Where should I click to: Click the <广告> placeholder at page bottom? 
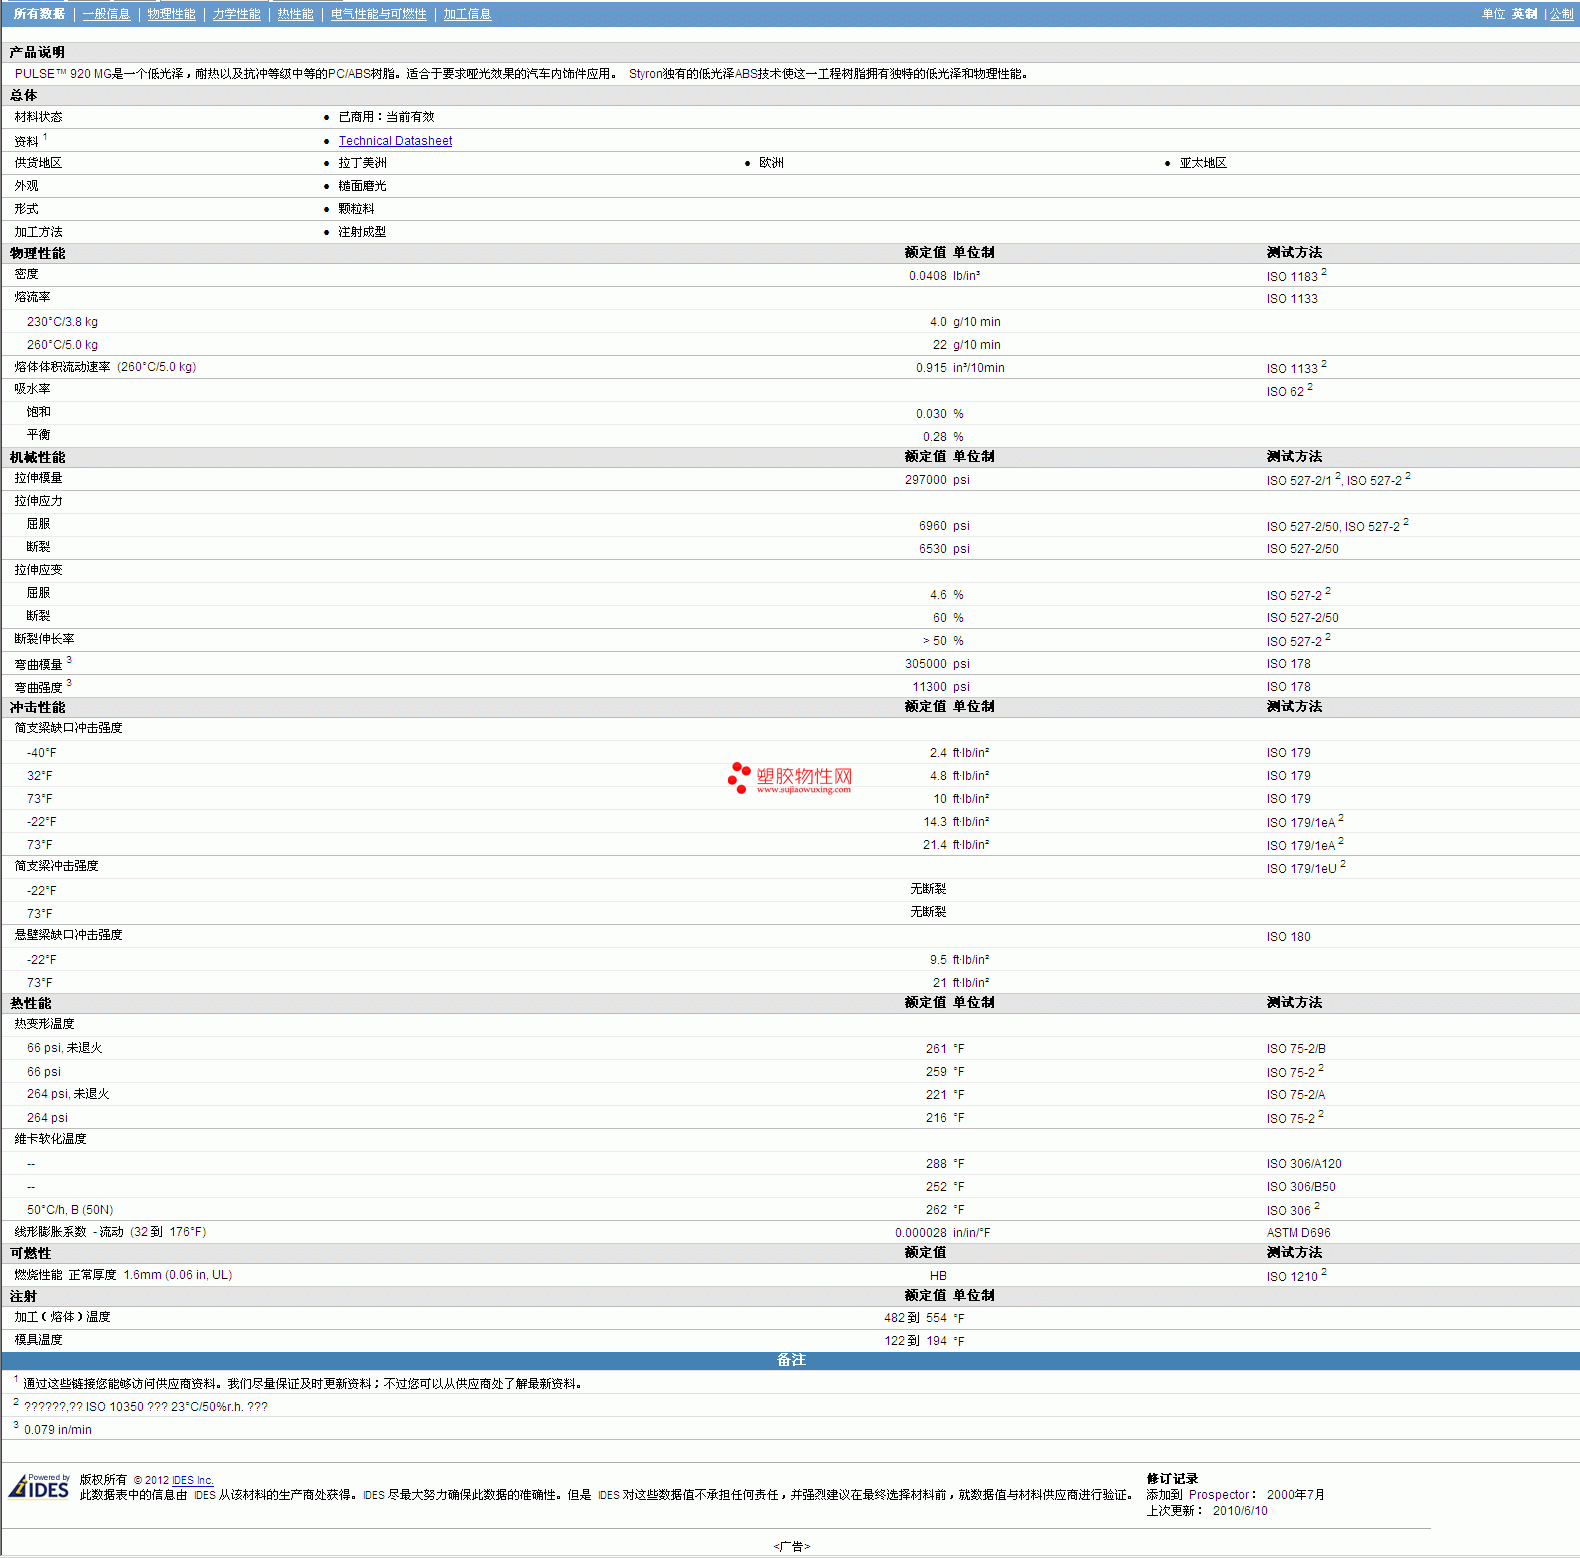[791, 1546]
